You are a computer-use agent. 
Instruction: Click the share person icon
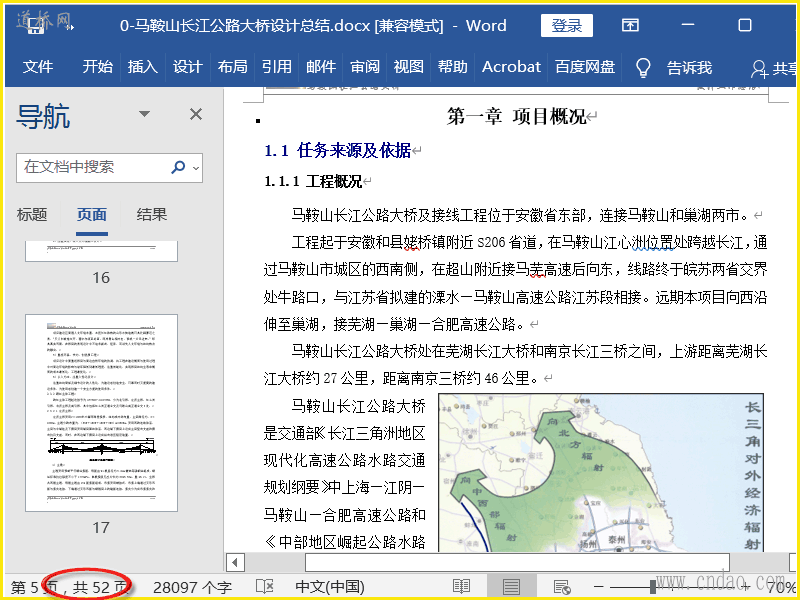click(759, 68)
